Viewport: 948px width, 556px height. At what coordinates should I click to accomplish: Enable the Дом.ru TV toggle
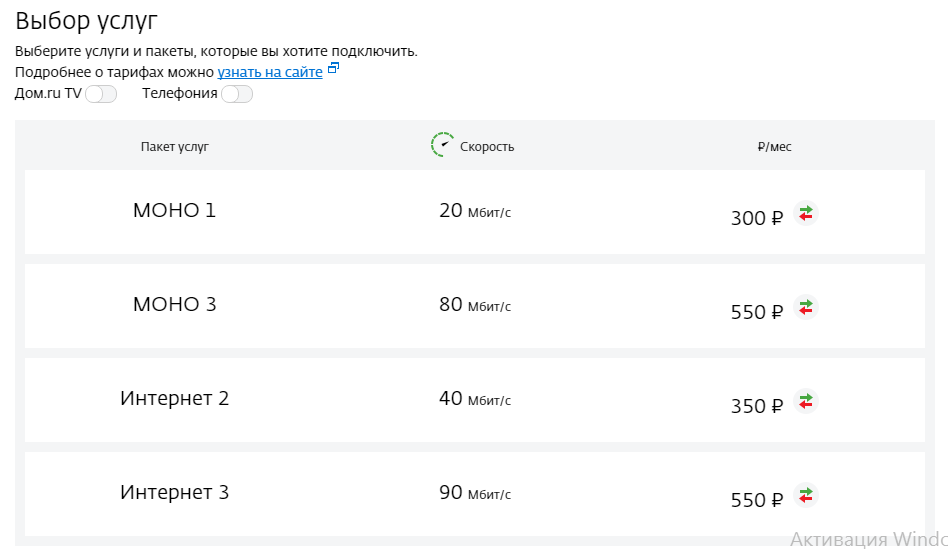[101, 94]
